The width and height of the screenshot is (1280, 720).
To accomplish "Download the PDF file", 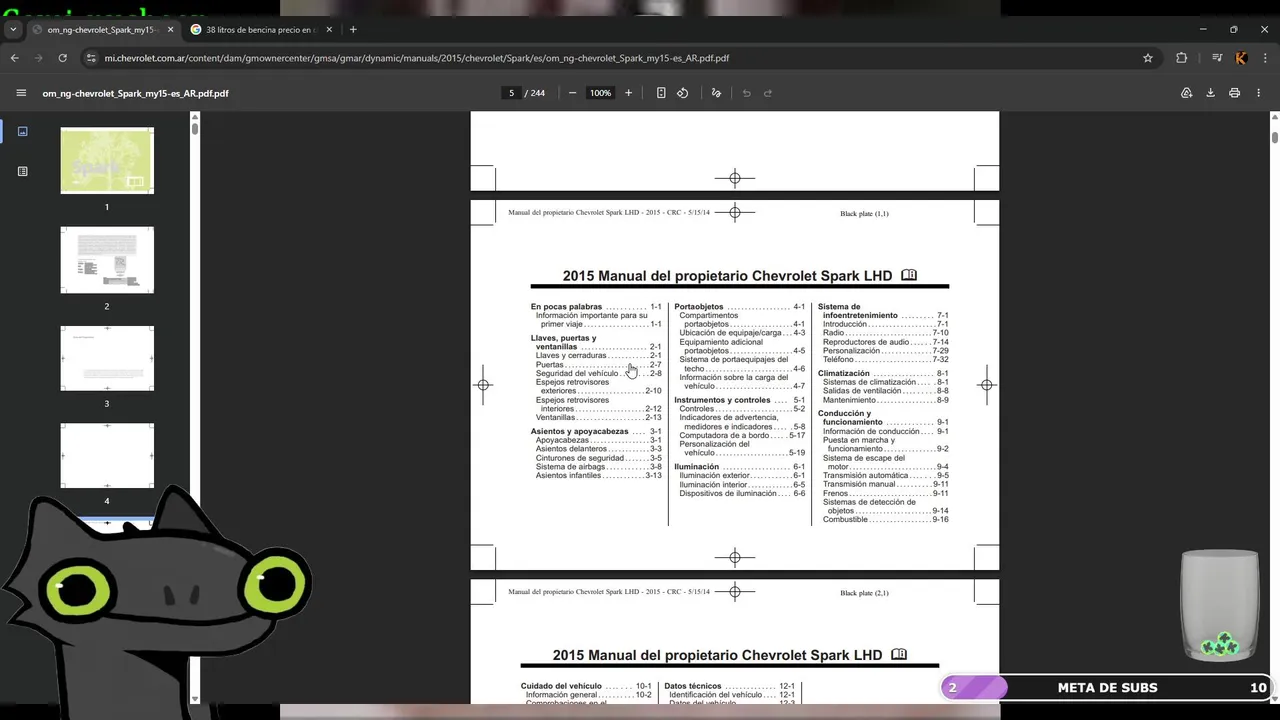I will pos(1210,93).
